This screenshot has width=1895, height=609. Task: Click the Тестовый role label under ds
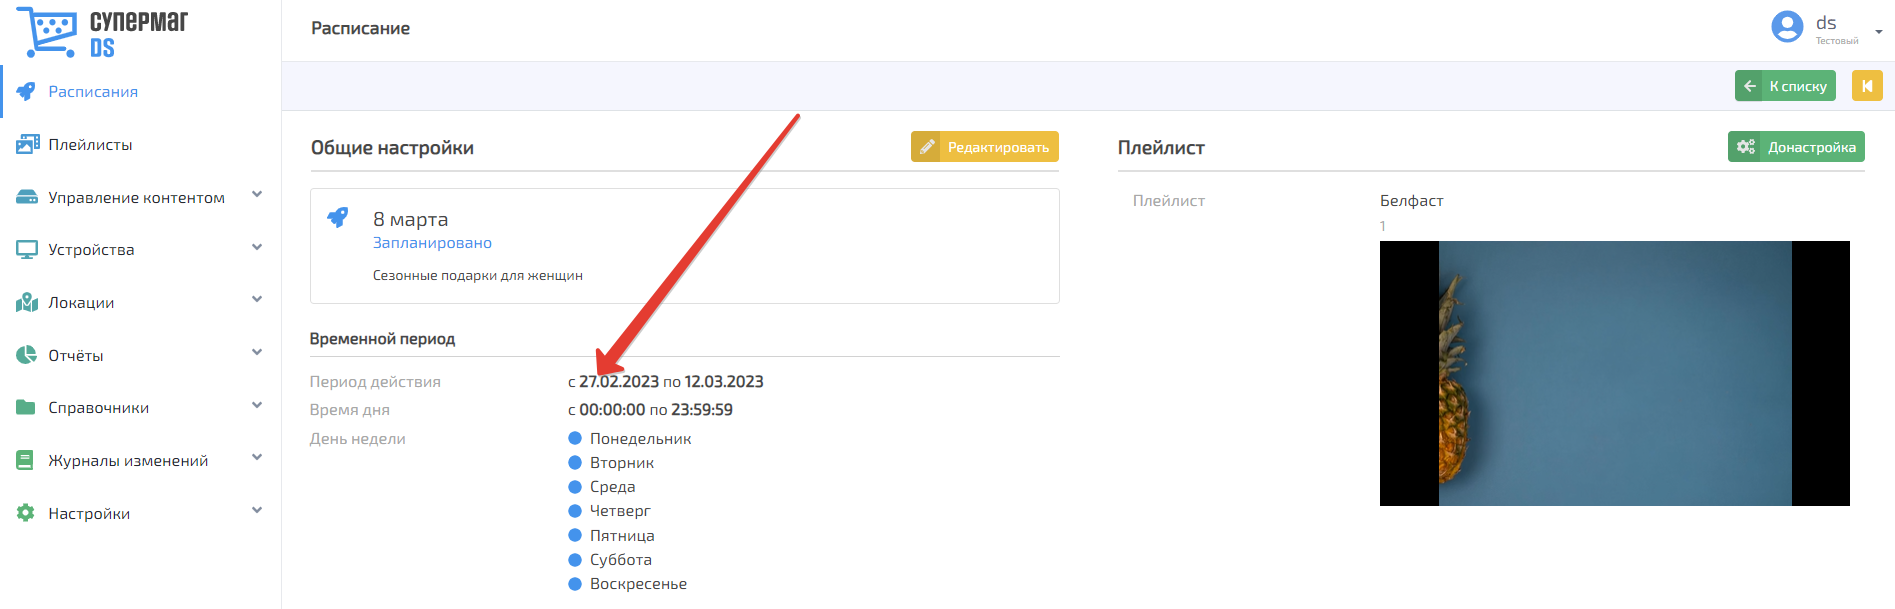[1837, 41]
